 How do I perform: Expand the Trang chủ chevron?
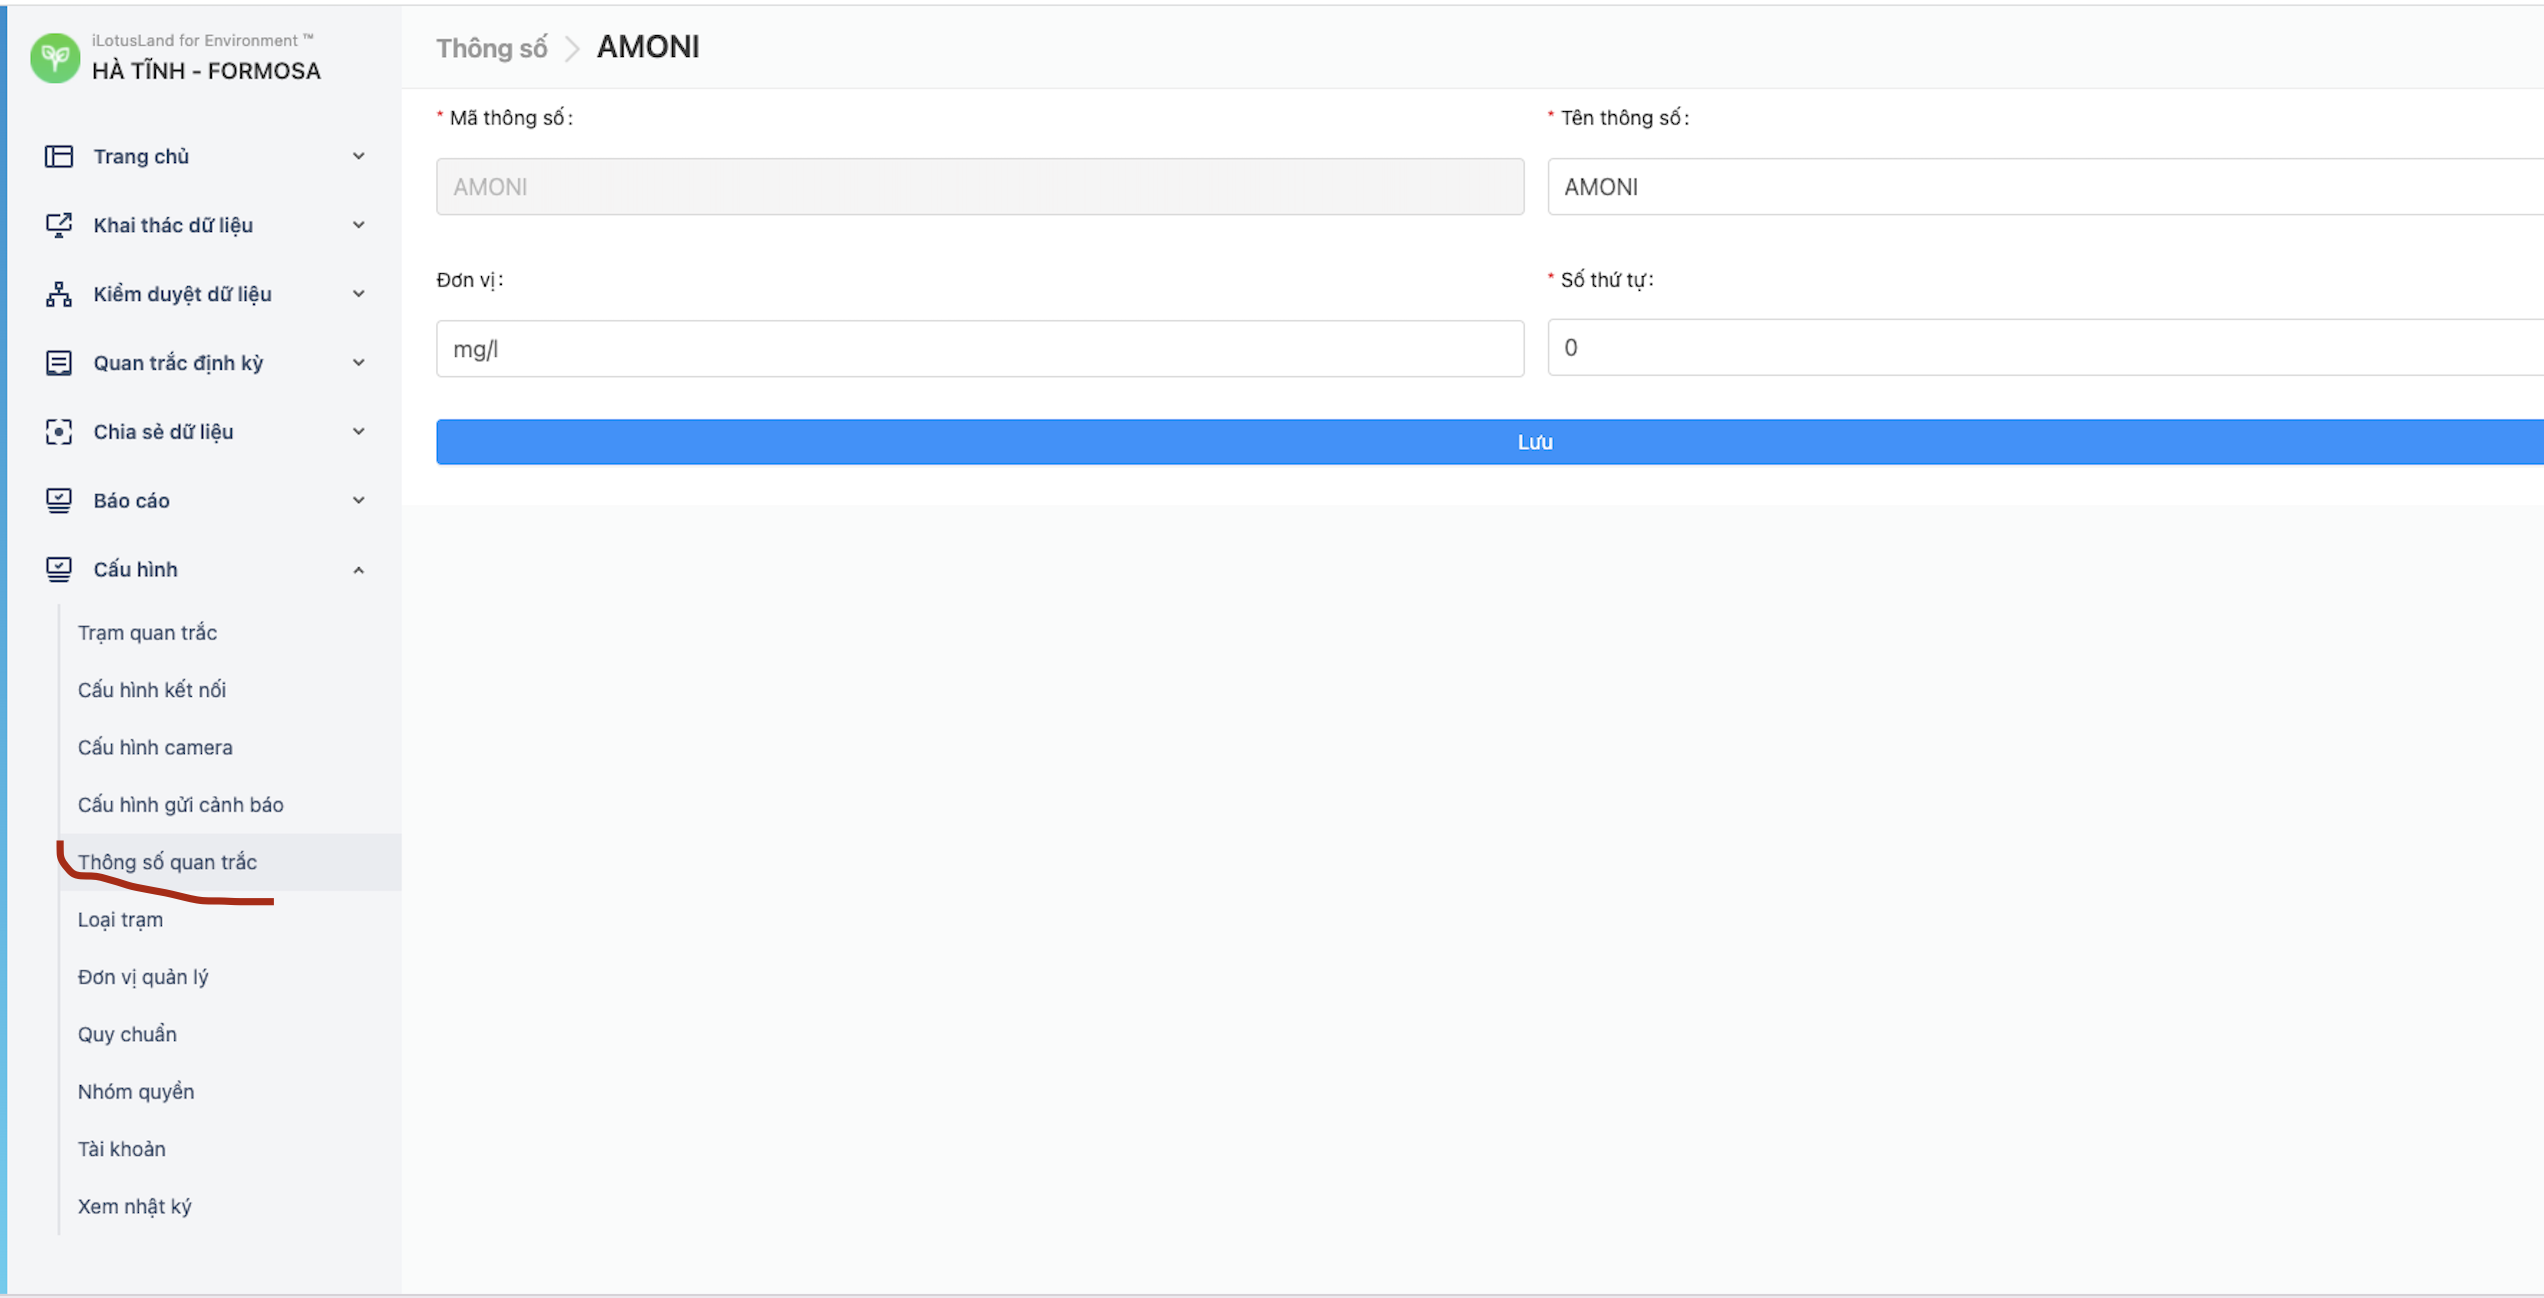(x=358, y=156)
